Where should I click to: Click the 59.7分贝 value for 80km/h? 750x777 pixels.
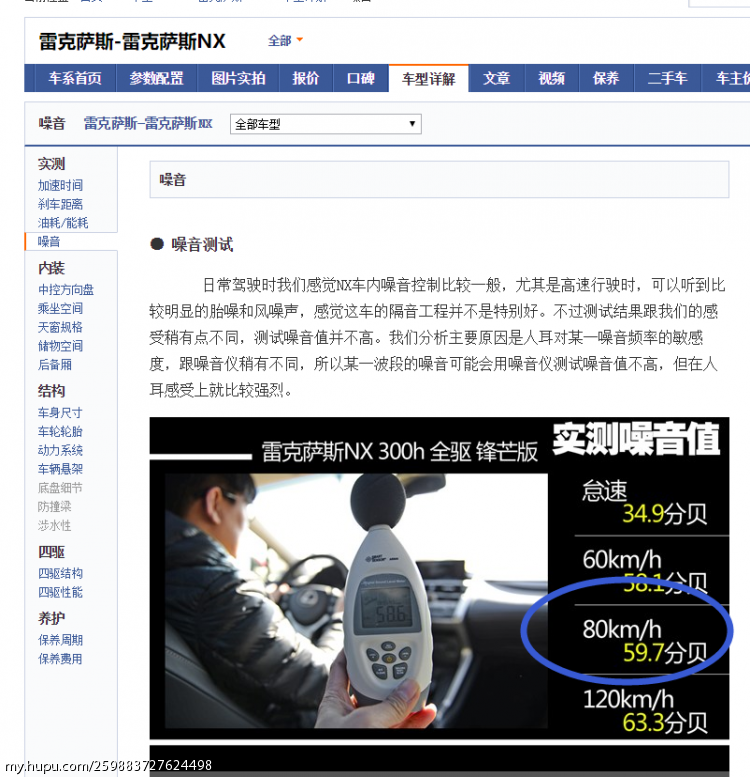[x=665, y=653]
